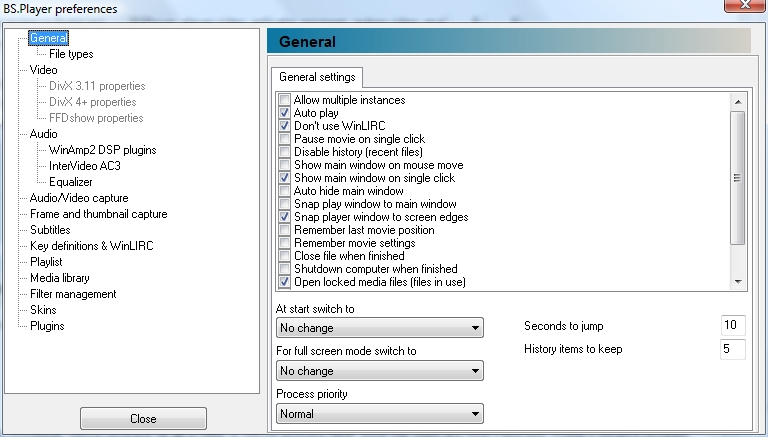Enable Allow multiple instances checkbox
Screen dimensions: 768x437
coord(284,100)
